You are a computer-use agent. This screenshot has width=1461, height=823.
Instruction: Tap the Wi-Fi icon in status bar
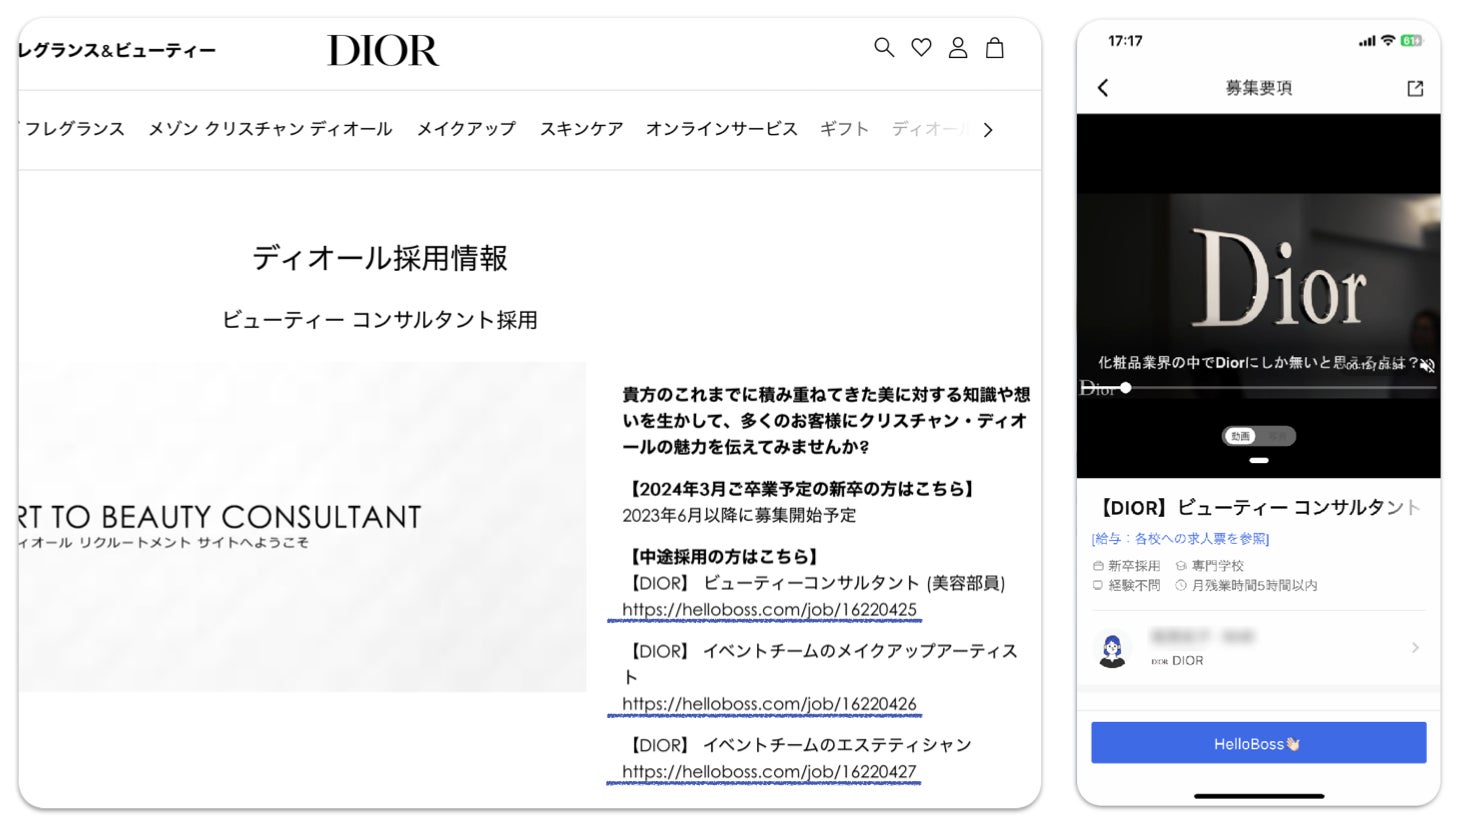point(1387,41)
